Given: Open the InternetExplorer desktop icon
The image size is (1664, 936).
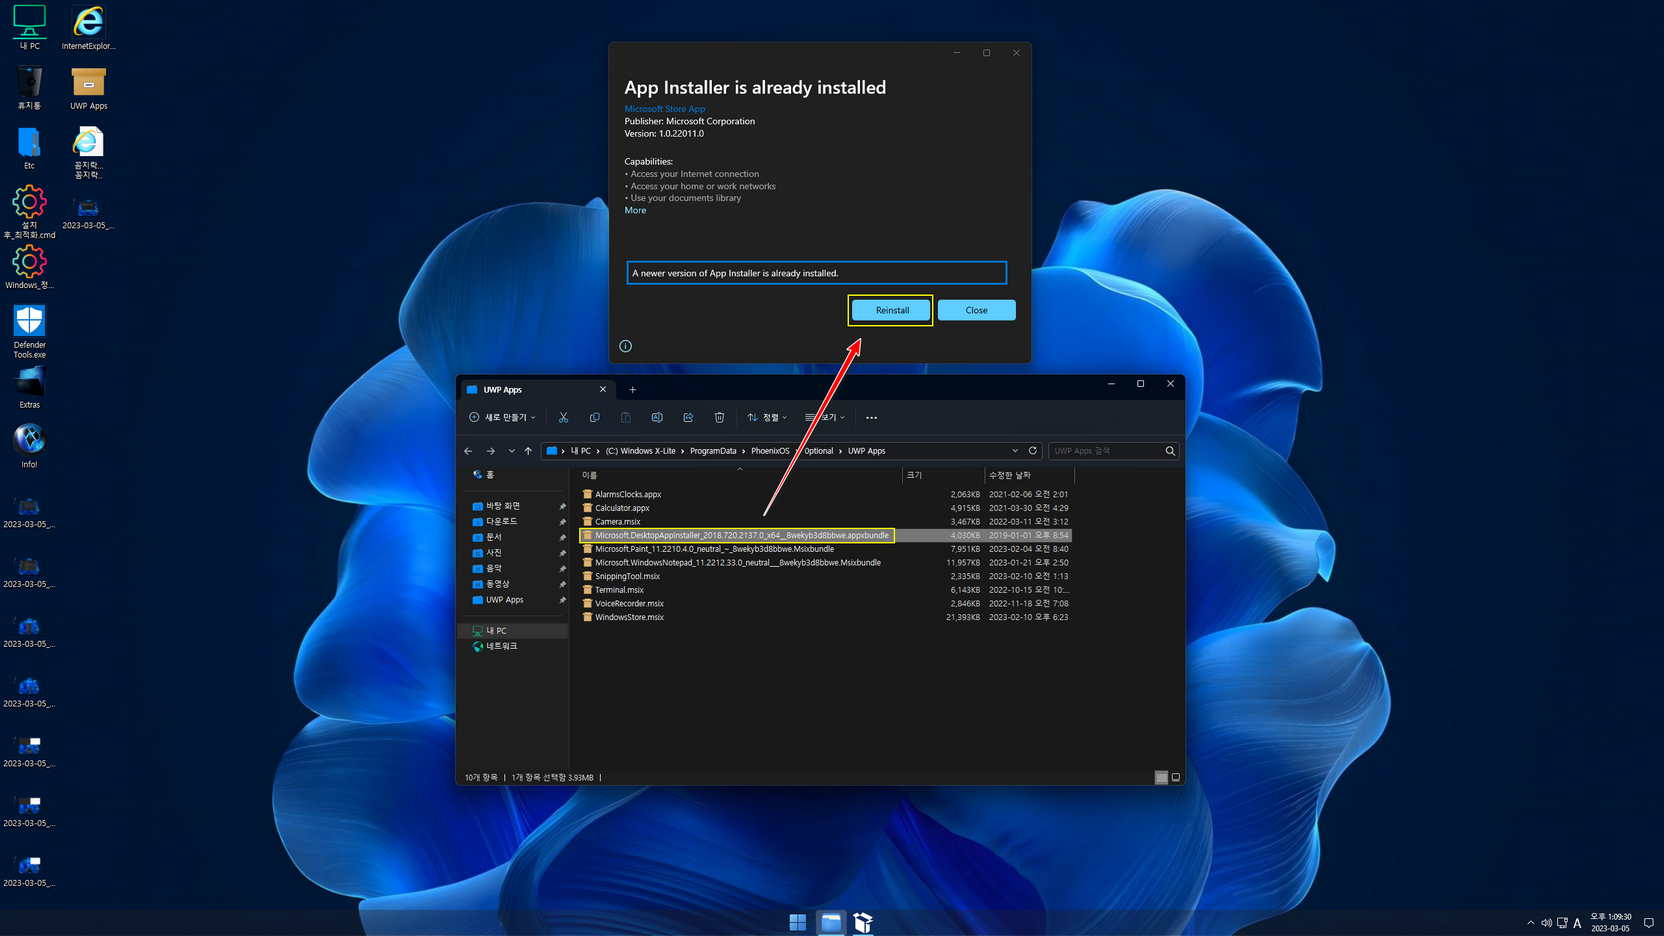Looking at the screenshot, I should [x=88, y=28].
